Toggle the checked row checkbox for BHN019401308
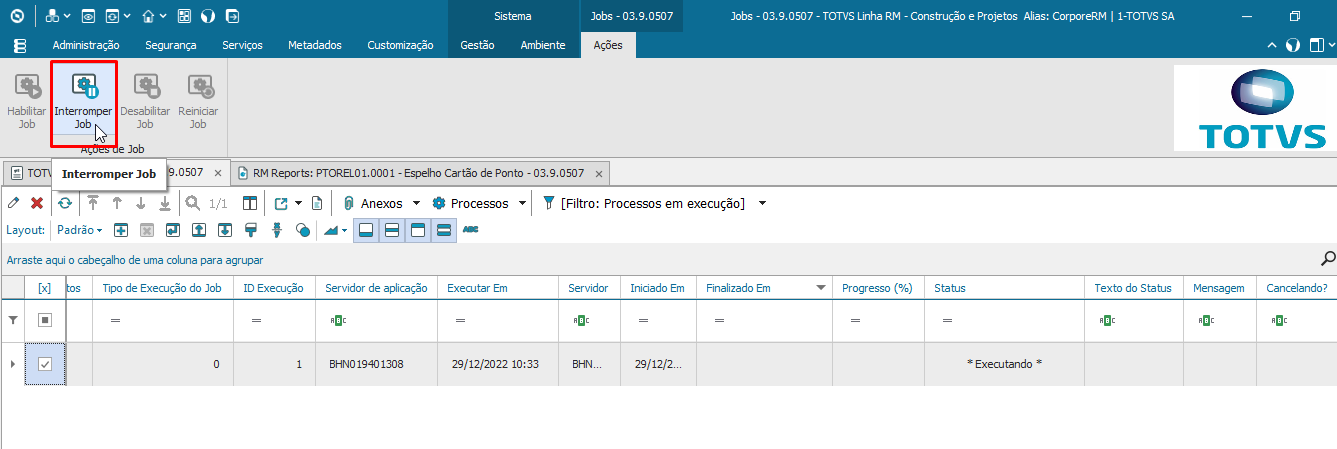This screenshot has width=1337, height=449. pyautogui.click(x=45, y=364)
